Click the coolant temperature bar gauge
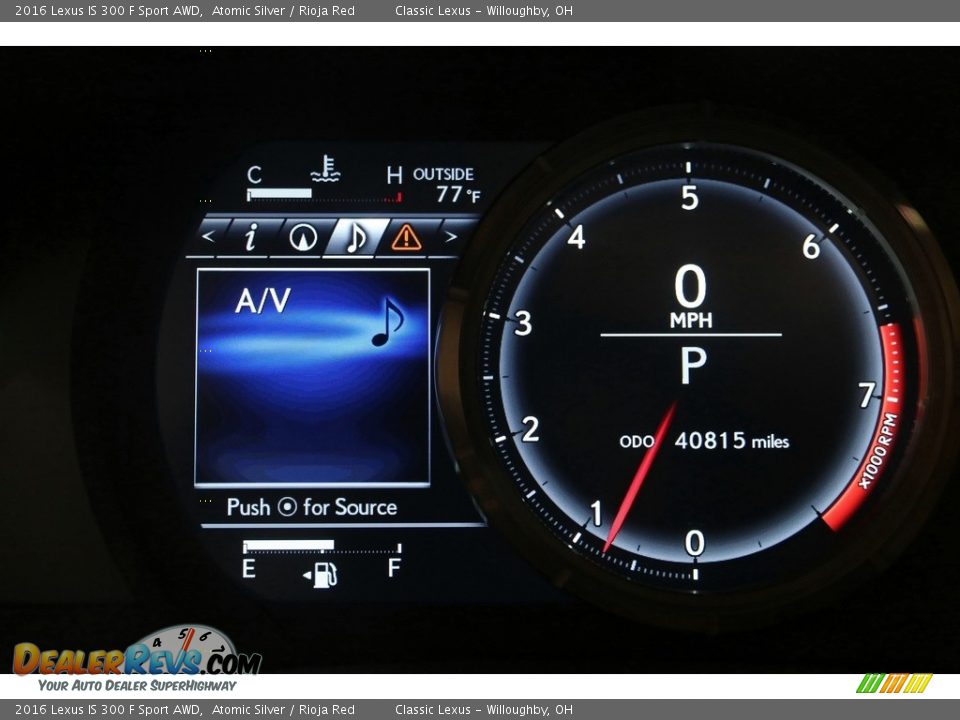The height and width of the screenshot is (720, 960). pyautogui.click(x=324, y=195)
